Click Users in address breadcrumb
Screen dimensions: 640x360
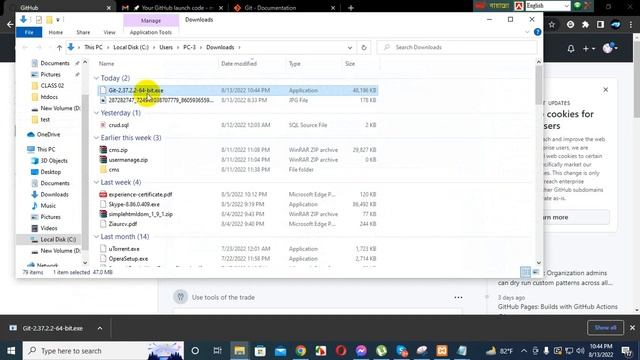(166, 47)
